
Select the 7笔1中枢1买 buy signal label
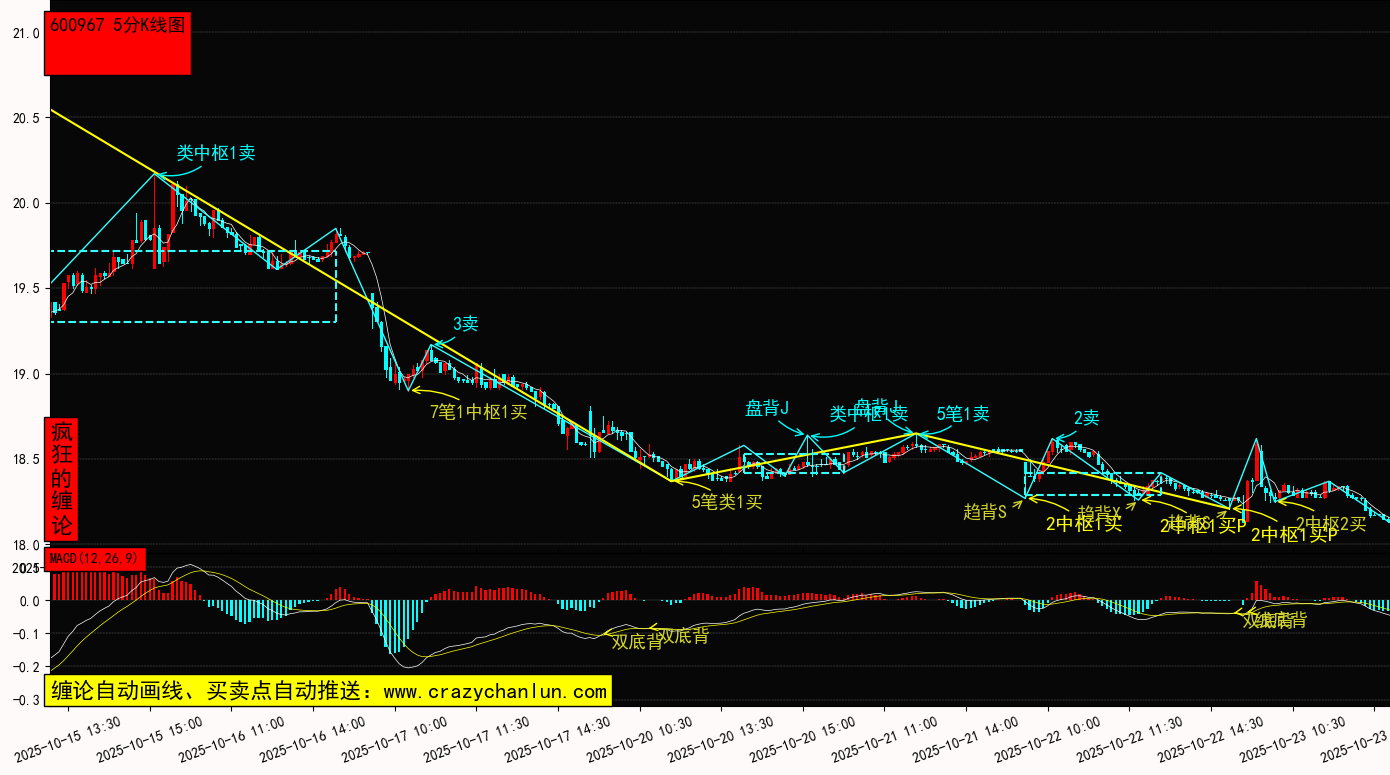478,411
